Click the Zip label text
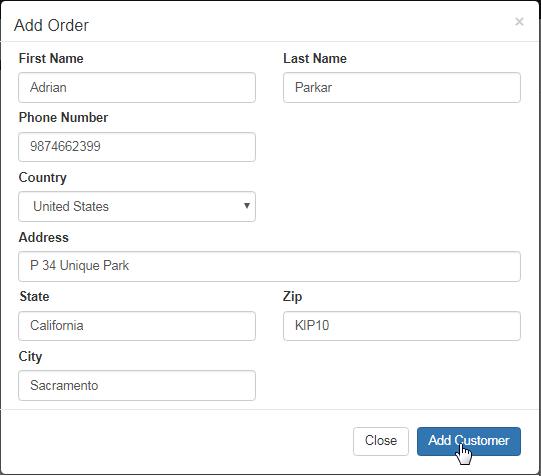Viewport: 541px width, 476px height. (x=293, y=297)
